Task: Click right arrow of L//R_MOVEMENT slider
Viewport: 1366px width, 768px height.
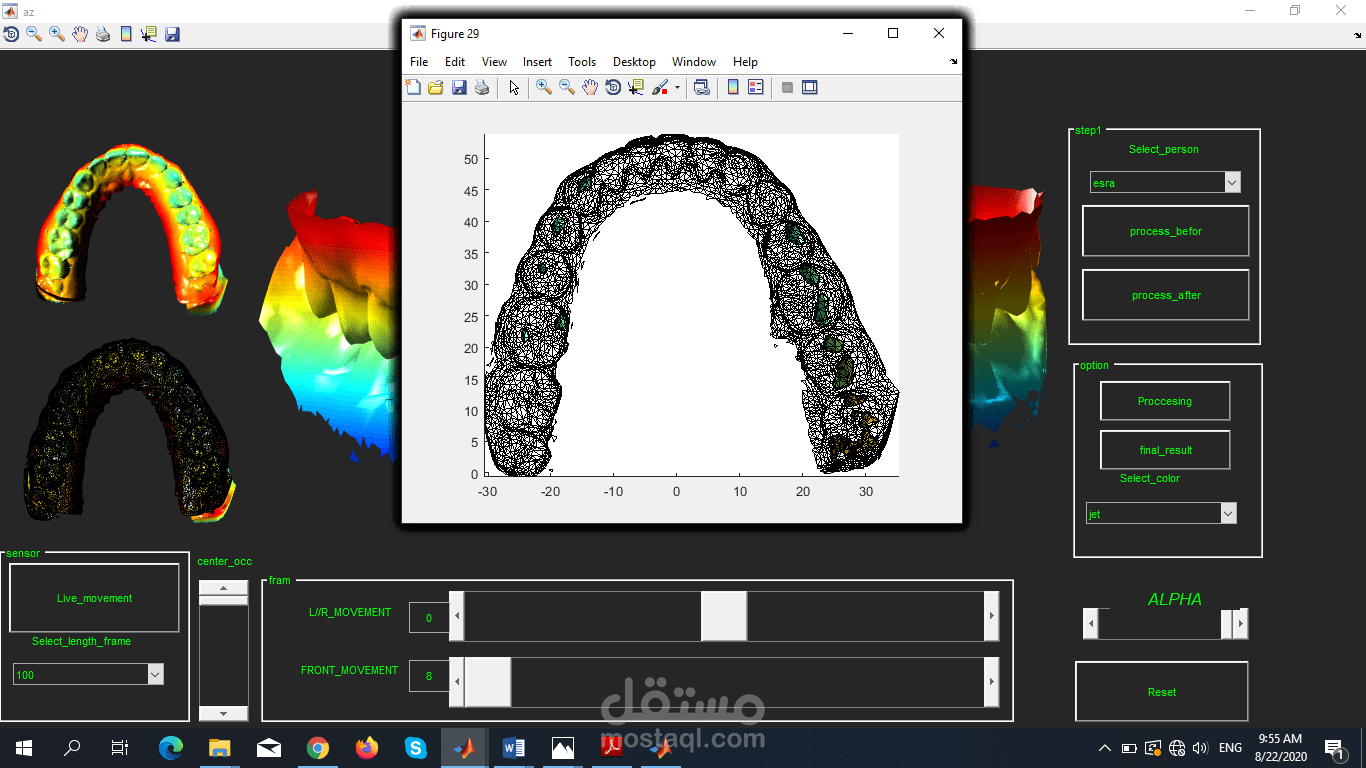Action: (x=991, y=616)
